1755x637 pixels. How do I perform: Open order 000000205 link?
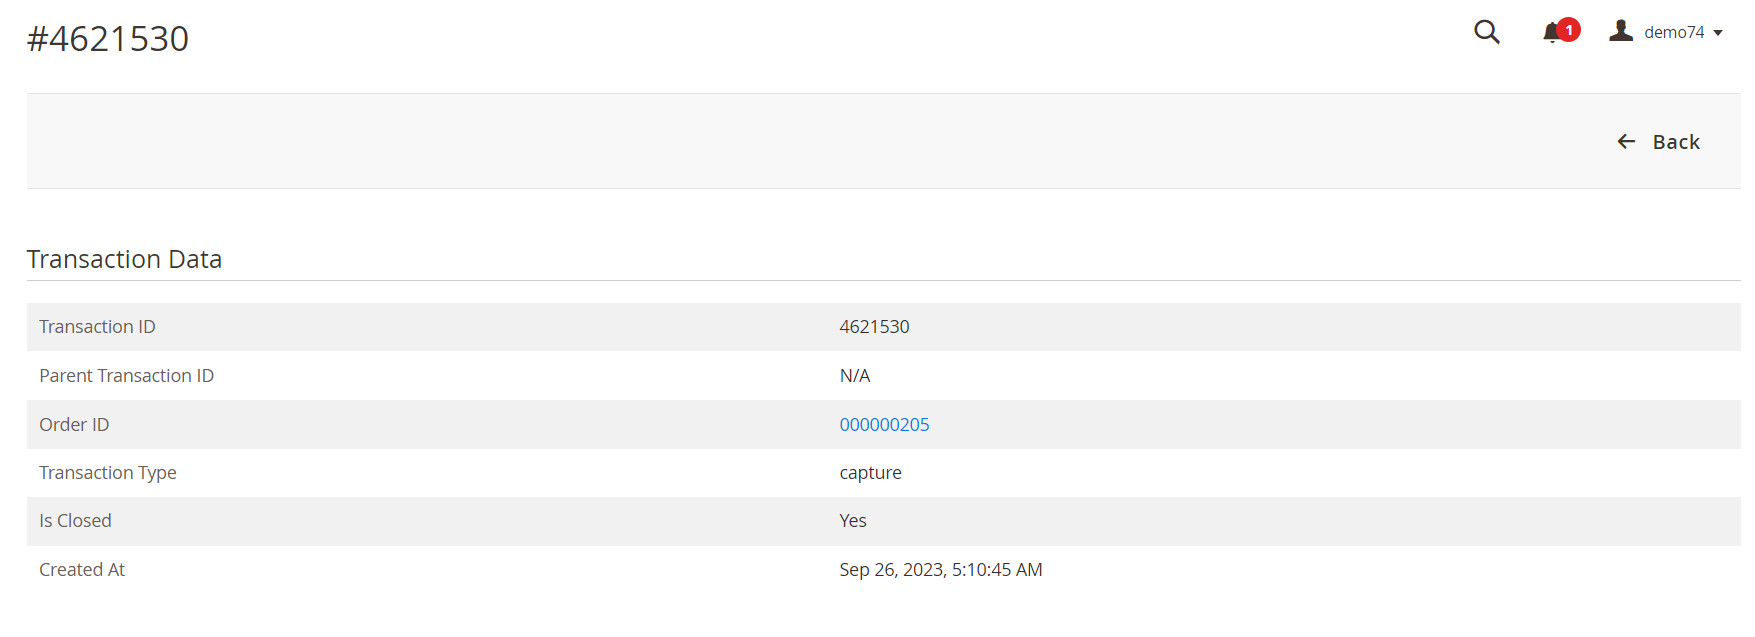(x=884, y=425)
